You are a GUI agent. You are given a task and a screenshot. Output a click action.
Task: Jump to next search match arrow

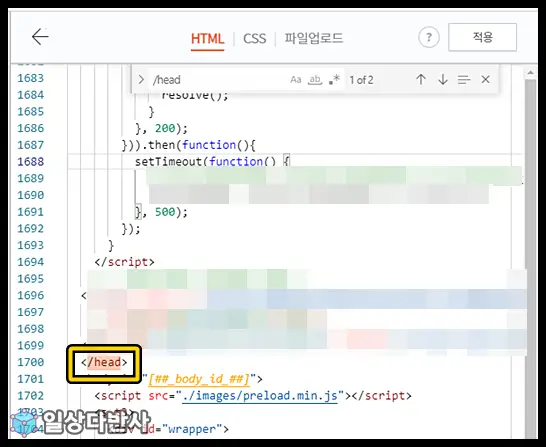coord(443,80)
